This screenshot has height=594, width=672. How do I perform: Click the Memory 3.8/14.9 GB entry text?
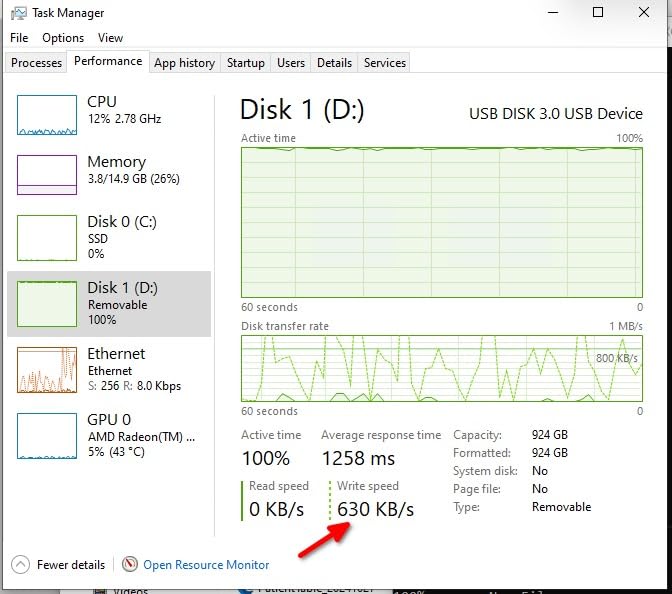point(133,170)
